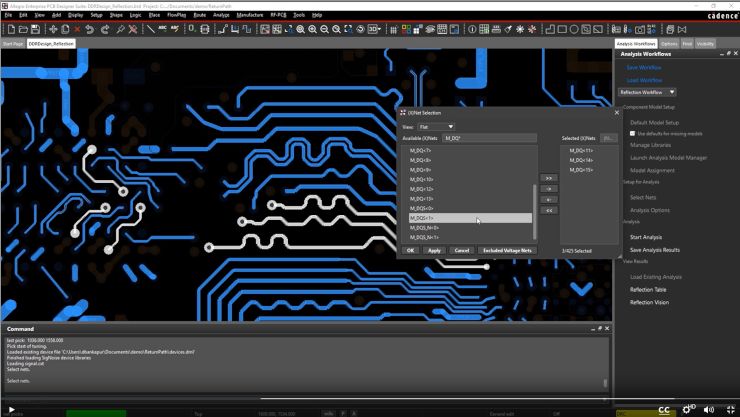Click the Start Analysis link
Viewport: 740px width, 417px height.
[646, 237]
